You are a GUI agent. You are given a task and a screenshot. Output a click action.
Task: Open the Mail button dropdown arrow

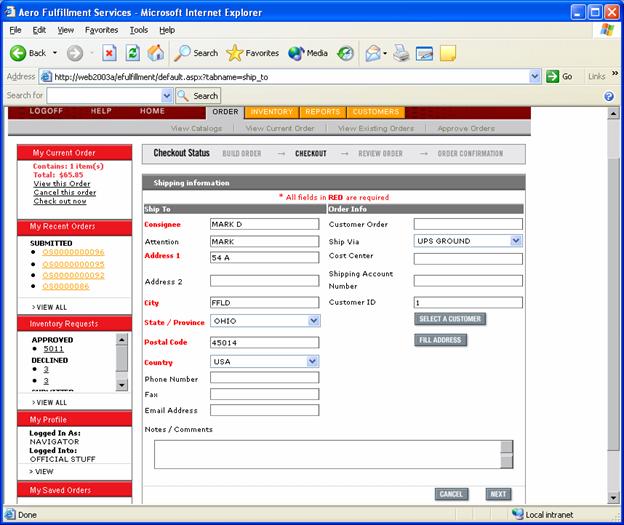385,53
